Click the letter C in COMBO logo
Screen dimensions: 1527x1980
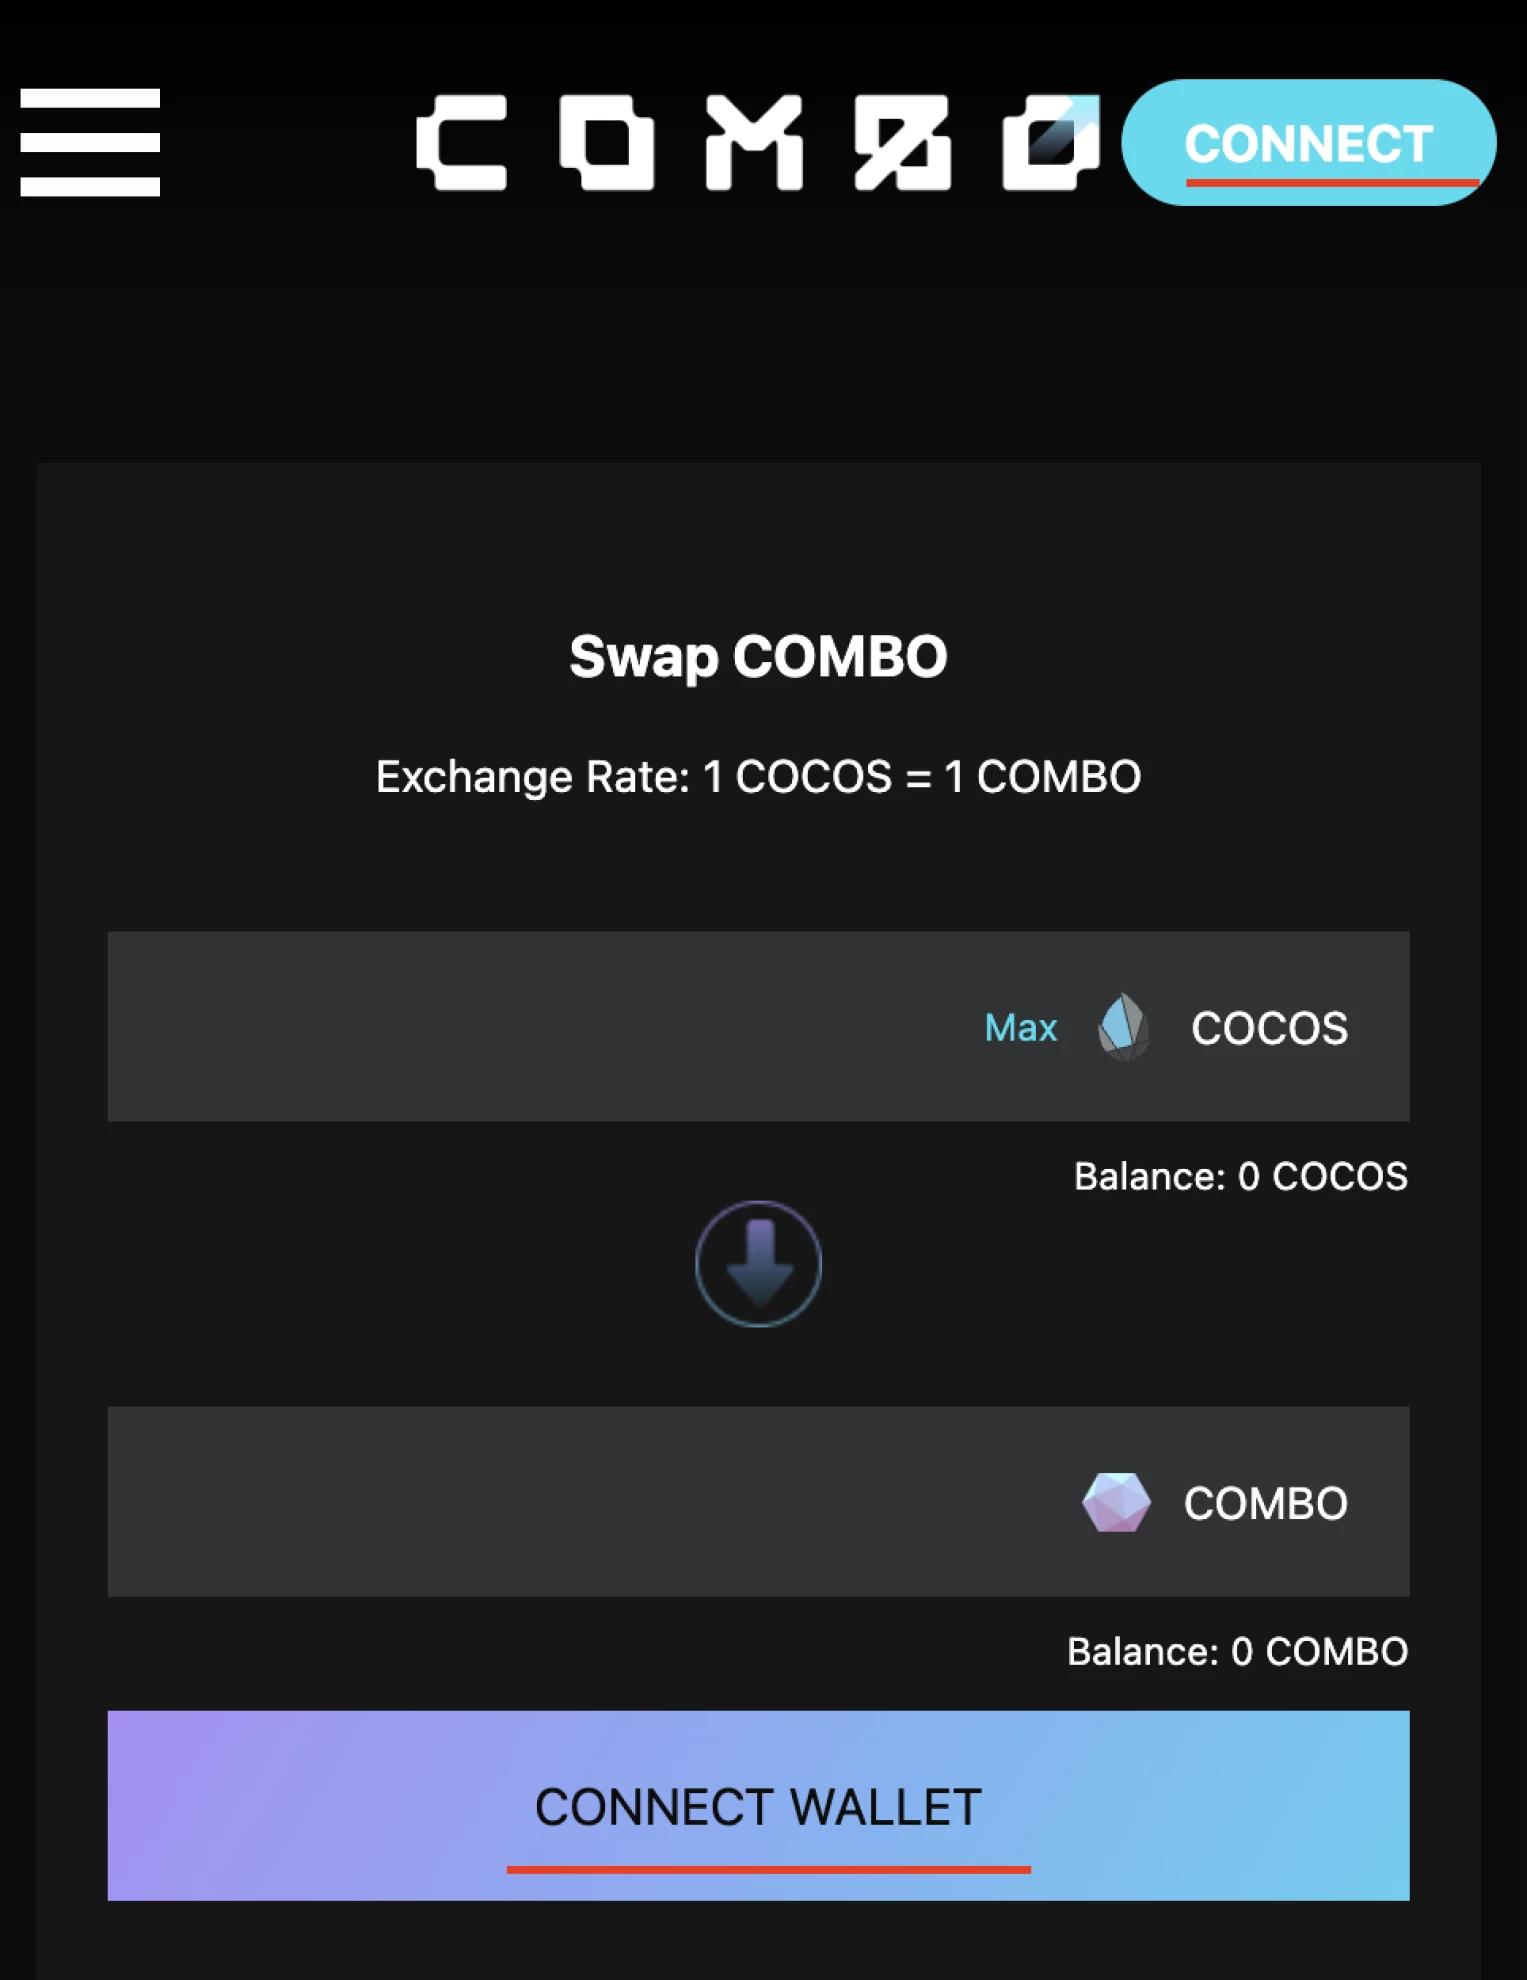(x=462, y=143)
